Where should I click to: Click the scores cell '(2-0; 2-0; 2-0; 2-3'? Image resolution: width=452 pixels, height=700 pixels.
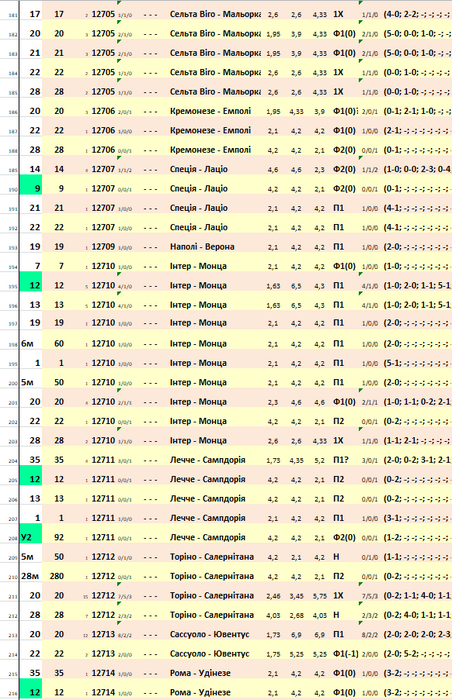[417, 634]
